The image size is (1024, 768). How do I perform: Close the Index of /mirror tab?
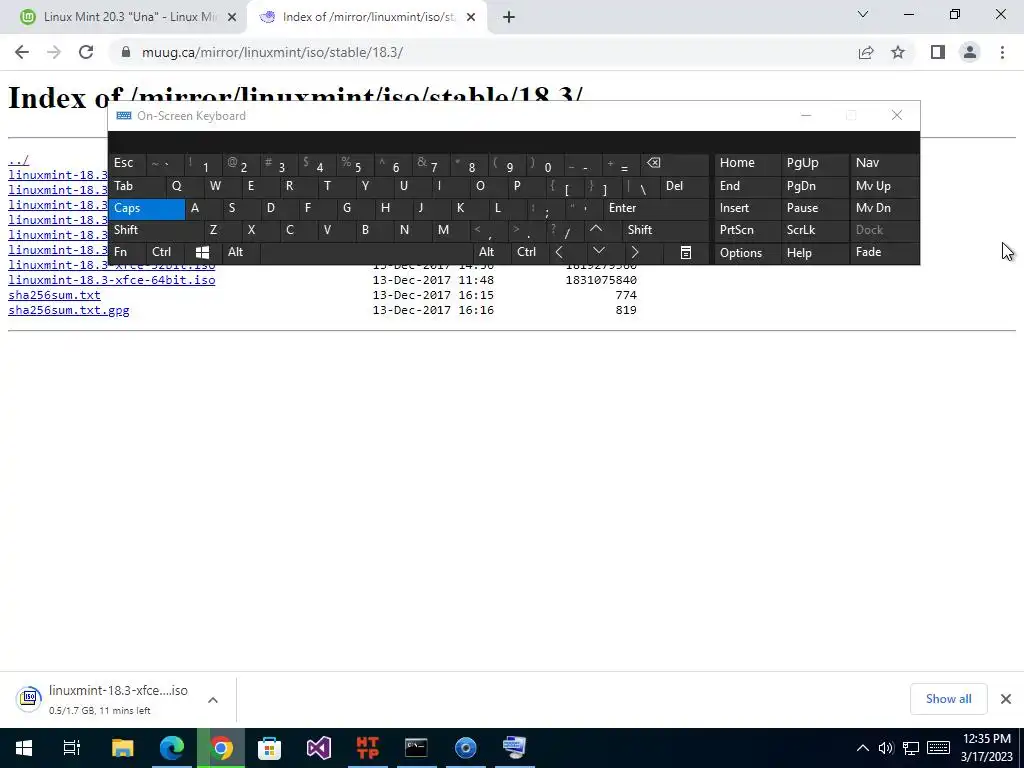tap(471, 18)
